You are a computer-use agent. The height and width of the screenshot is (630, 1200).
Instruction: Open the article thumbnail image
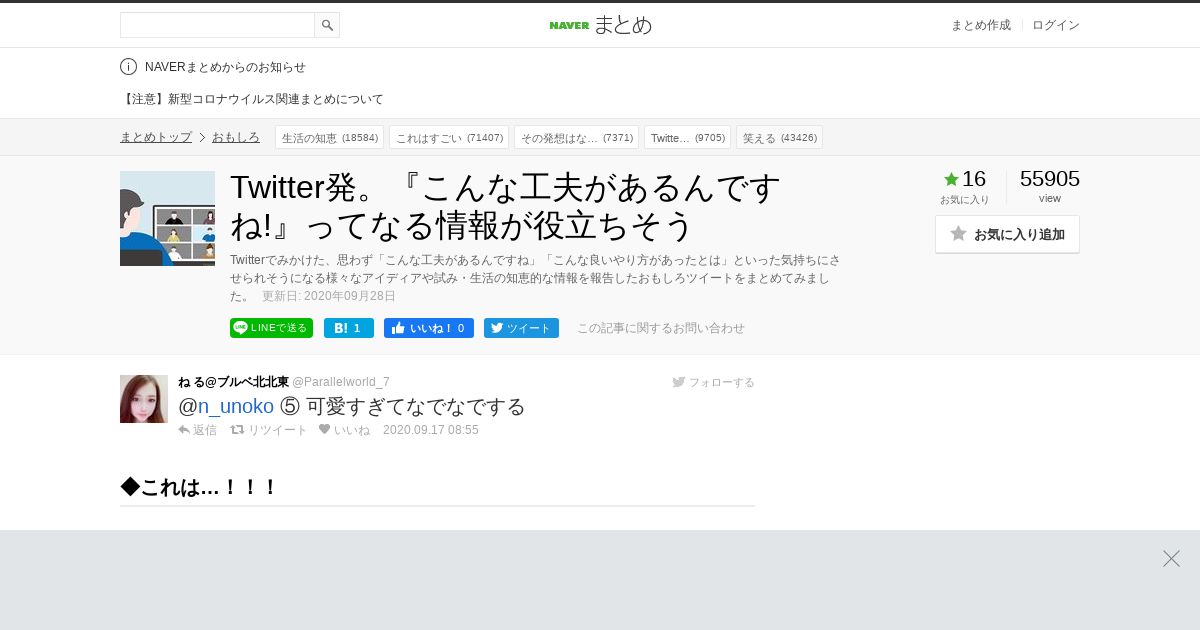point(167,218)
